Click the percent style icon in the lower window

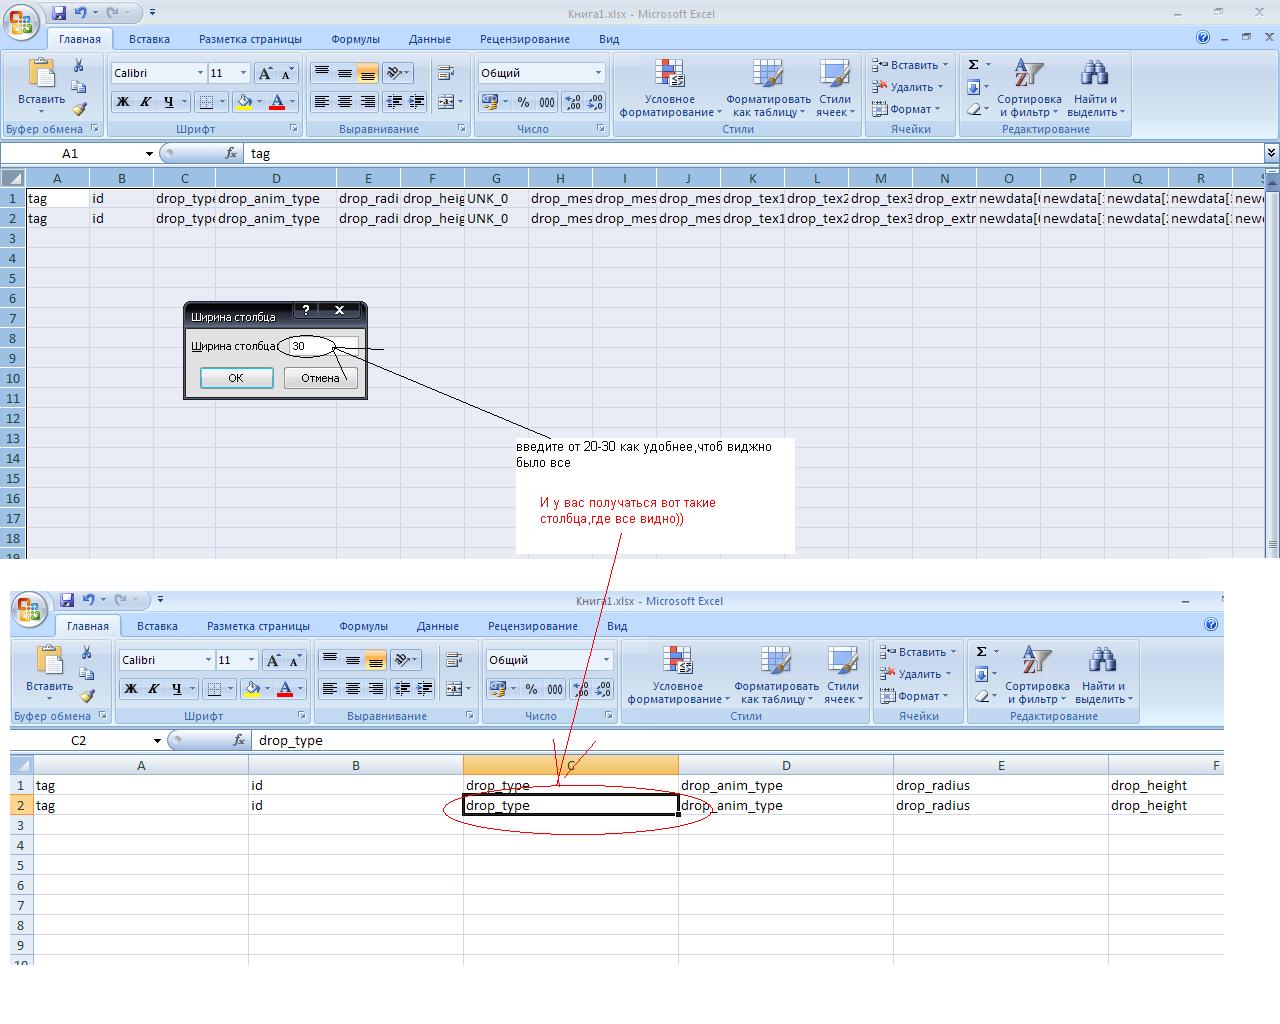click(531, 689)
